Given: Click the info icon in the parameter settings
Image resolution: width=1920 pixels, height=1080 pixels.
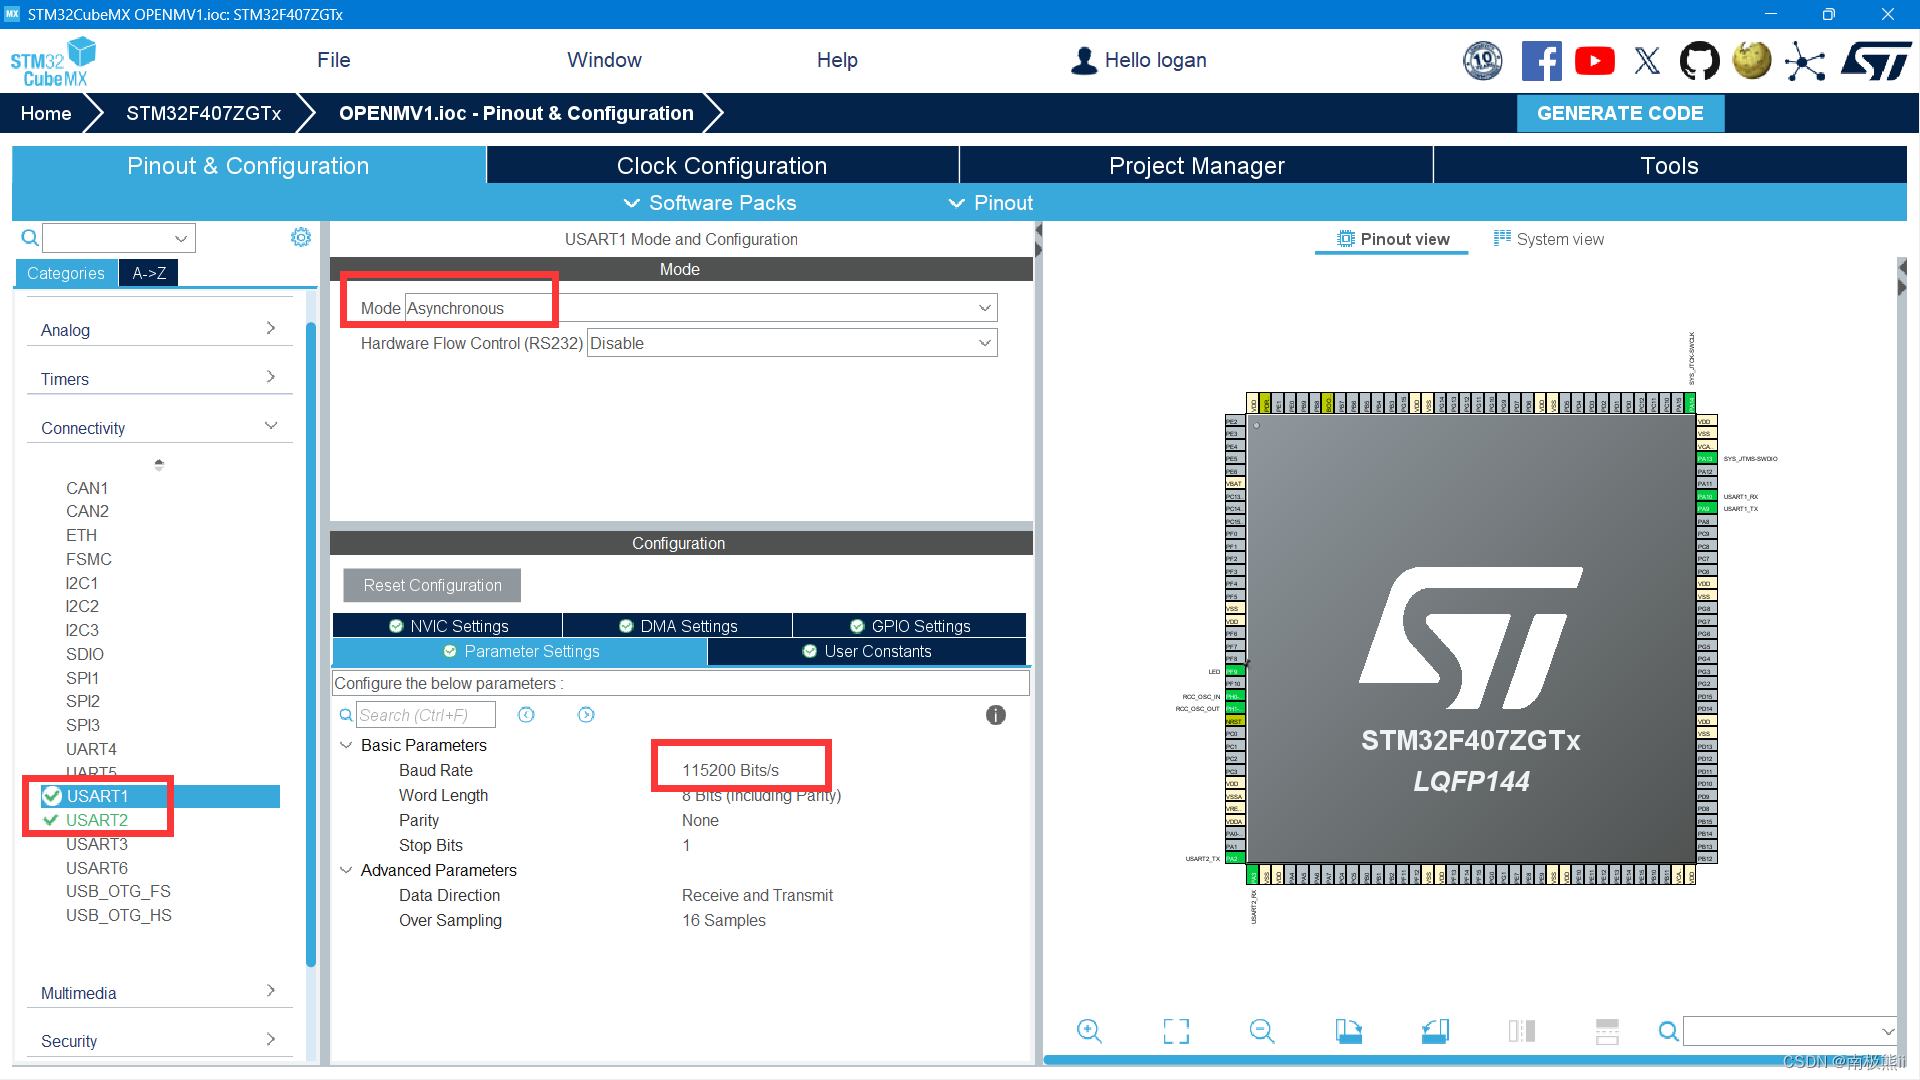Looking at the screenshot, I should click(995, 715).
